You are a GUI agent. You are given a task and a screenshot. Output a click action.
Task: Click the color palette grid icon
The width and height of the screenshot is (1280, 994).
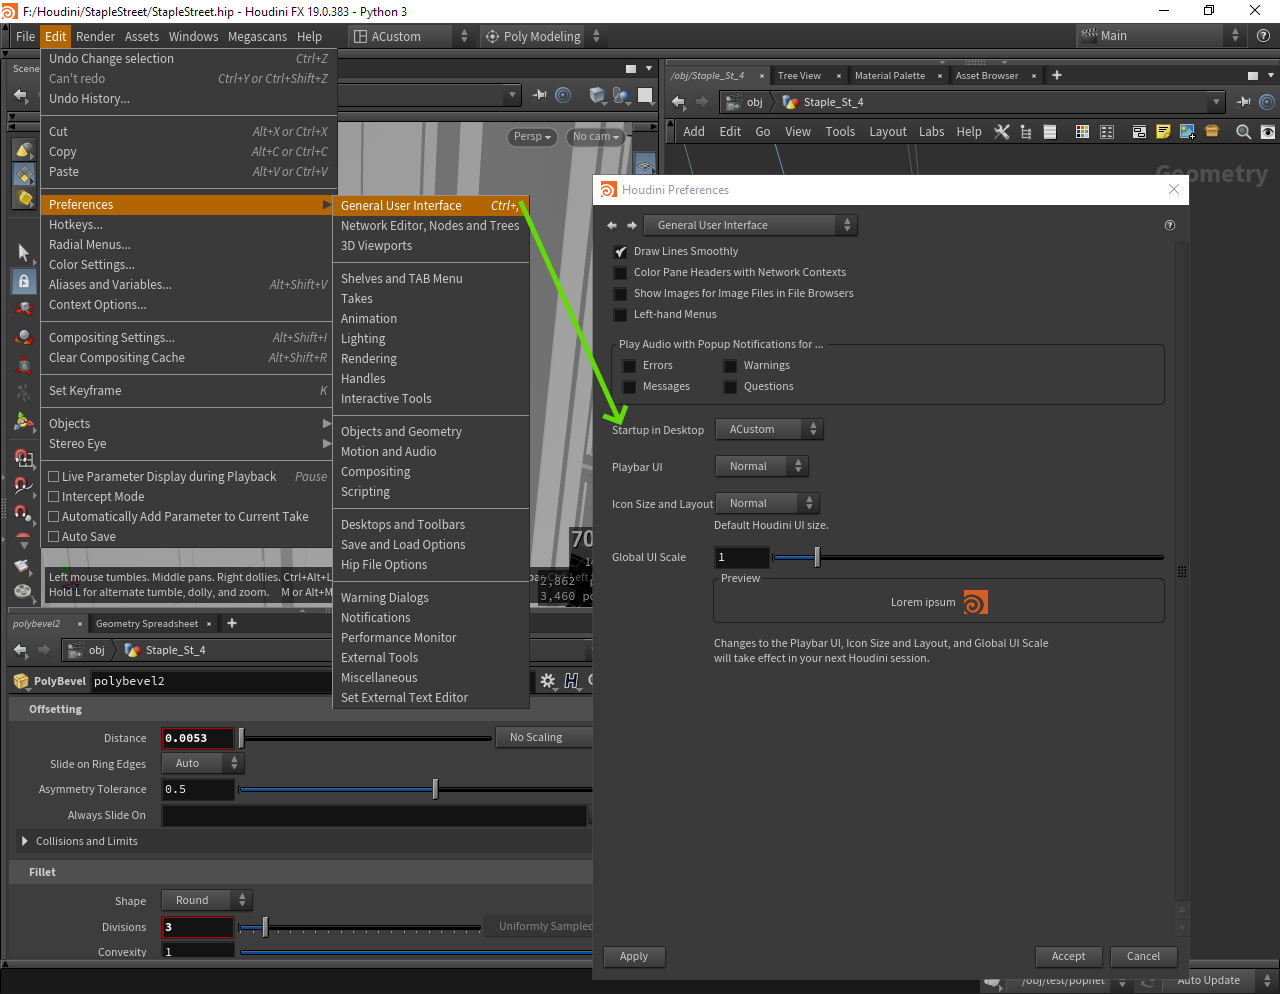click(1082, 132)
